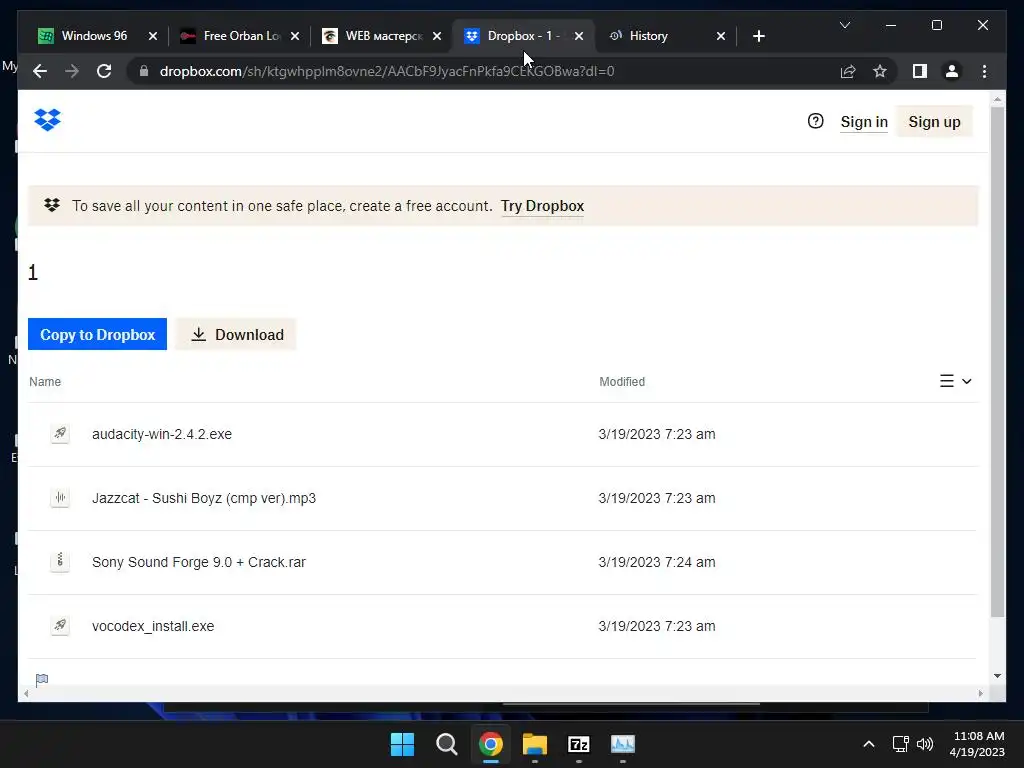Click the audacity-win-2.4.2.exe file icon
The width and height of the screenshot is (1024, 768).
tap(60, 434)
